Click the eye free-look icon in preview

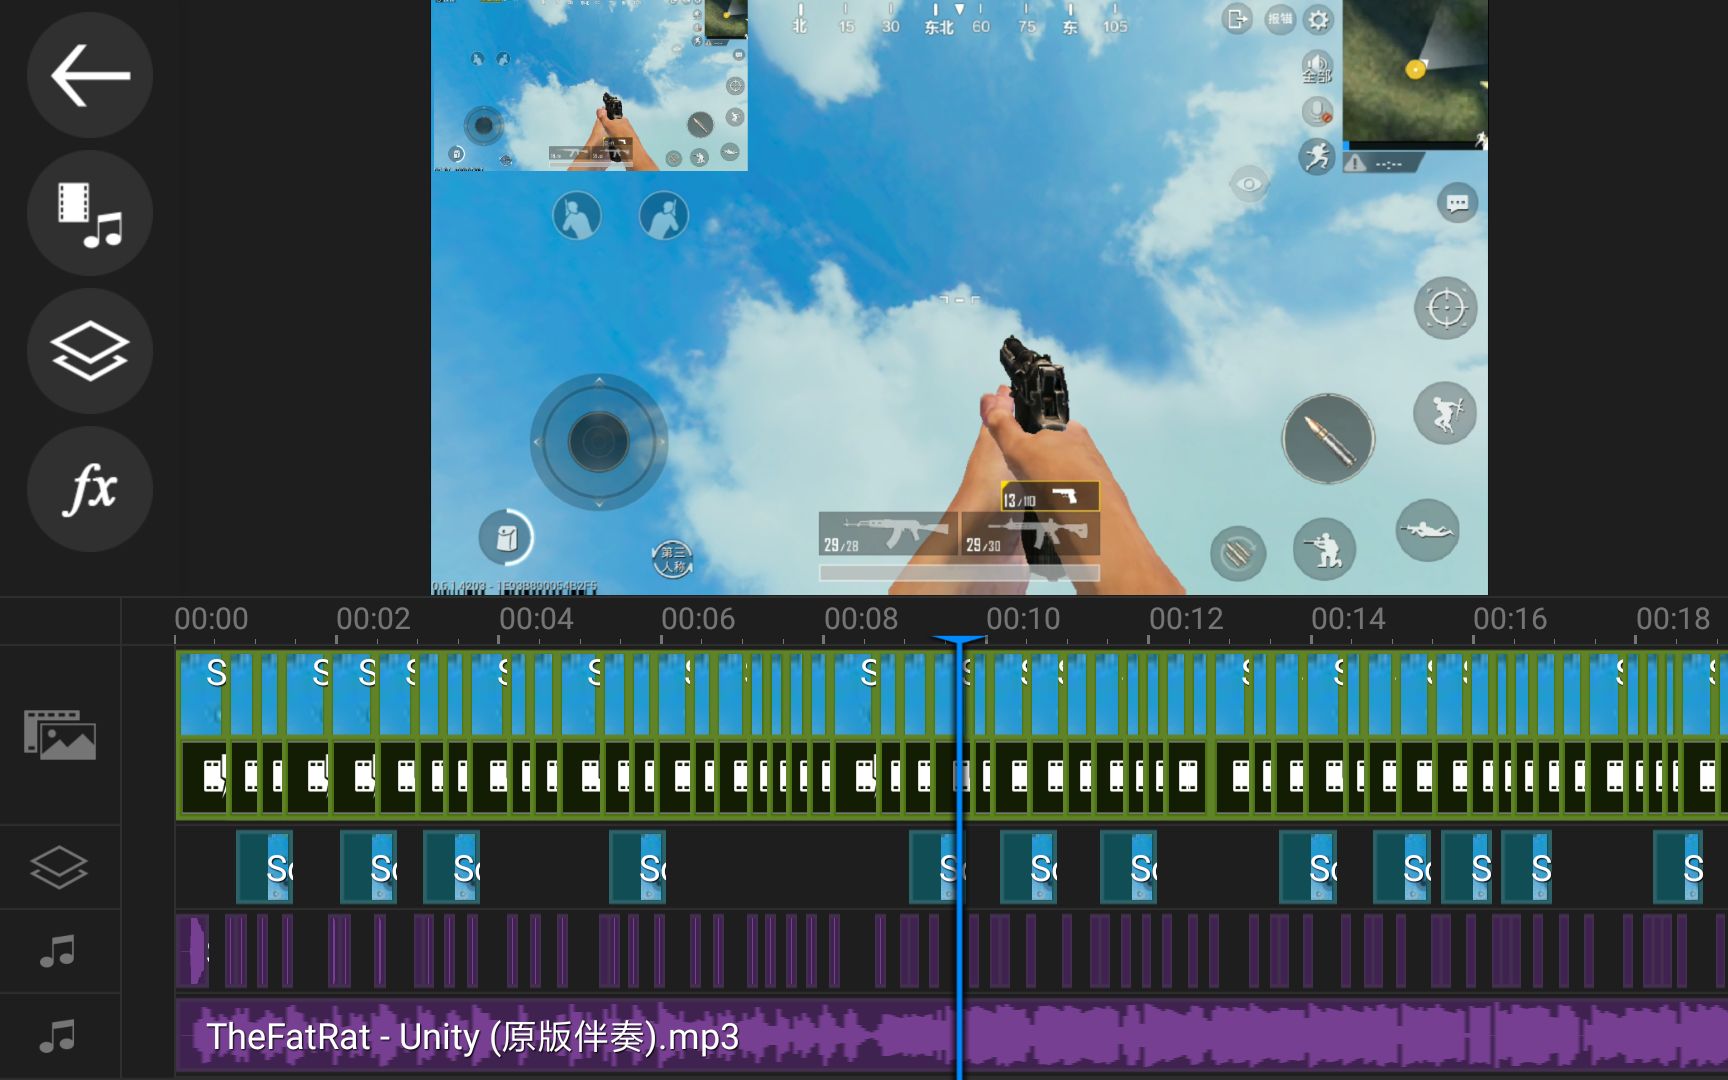pos(1249,184)
